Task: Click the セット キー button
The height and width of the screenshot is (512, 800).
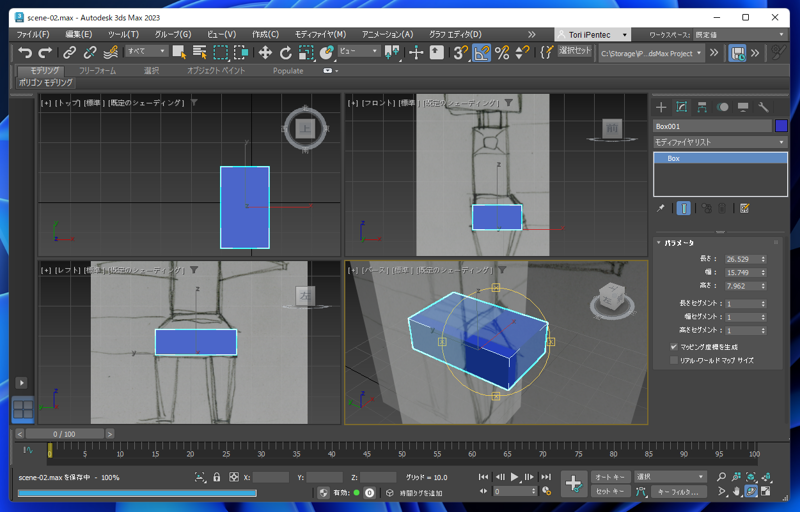Action: pyautogui.click(x=610, y=491)
